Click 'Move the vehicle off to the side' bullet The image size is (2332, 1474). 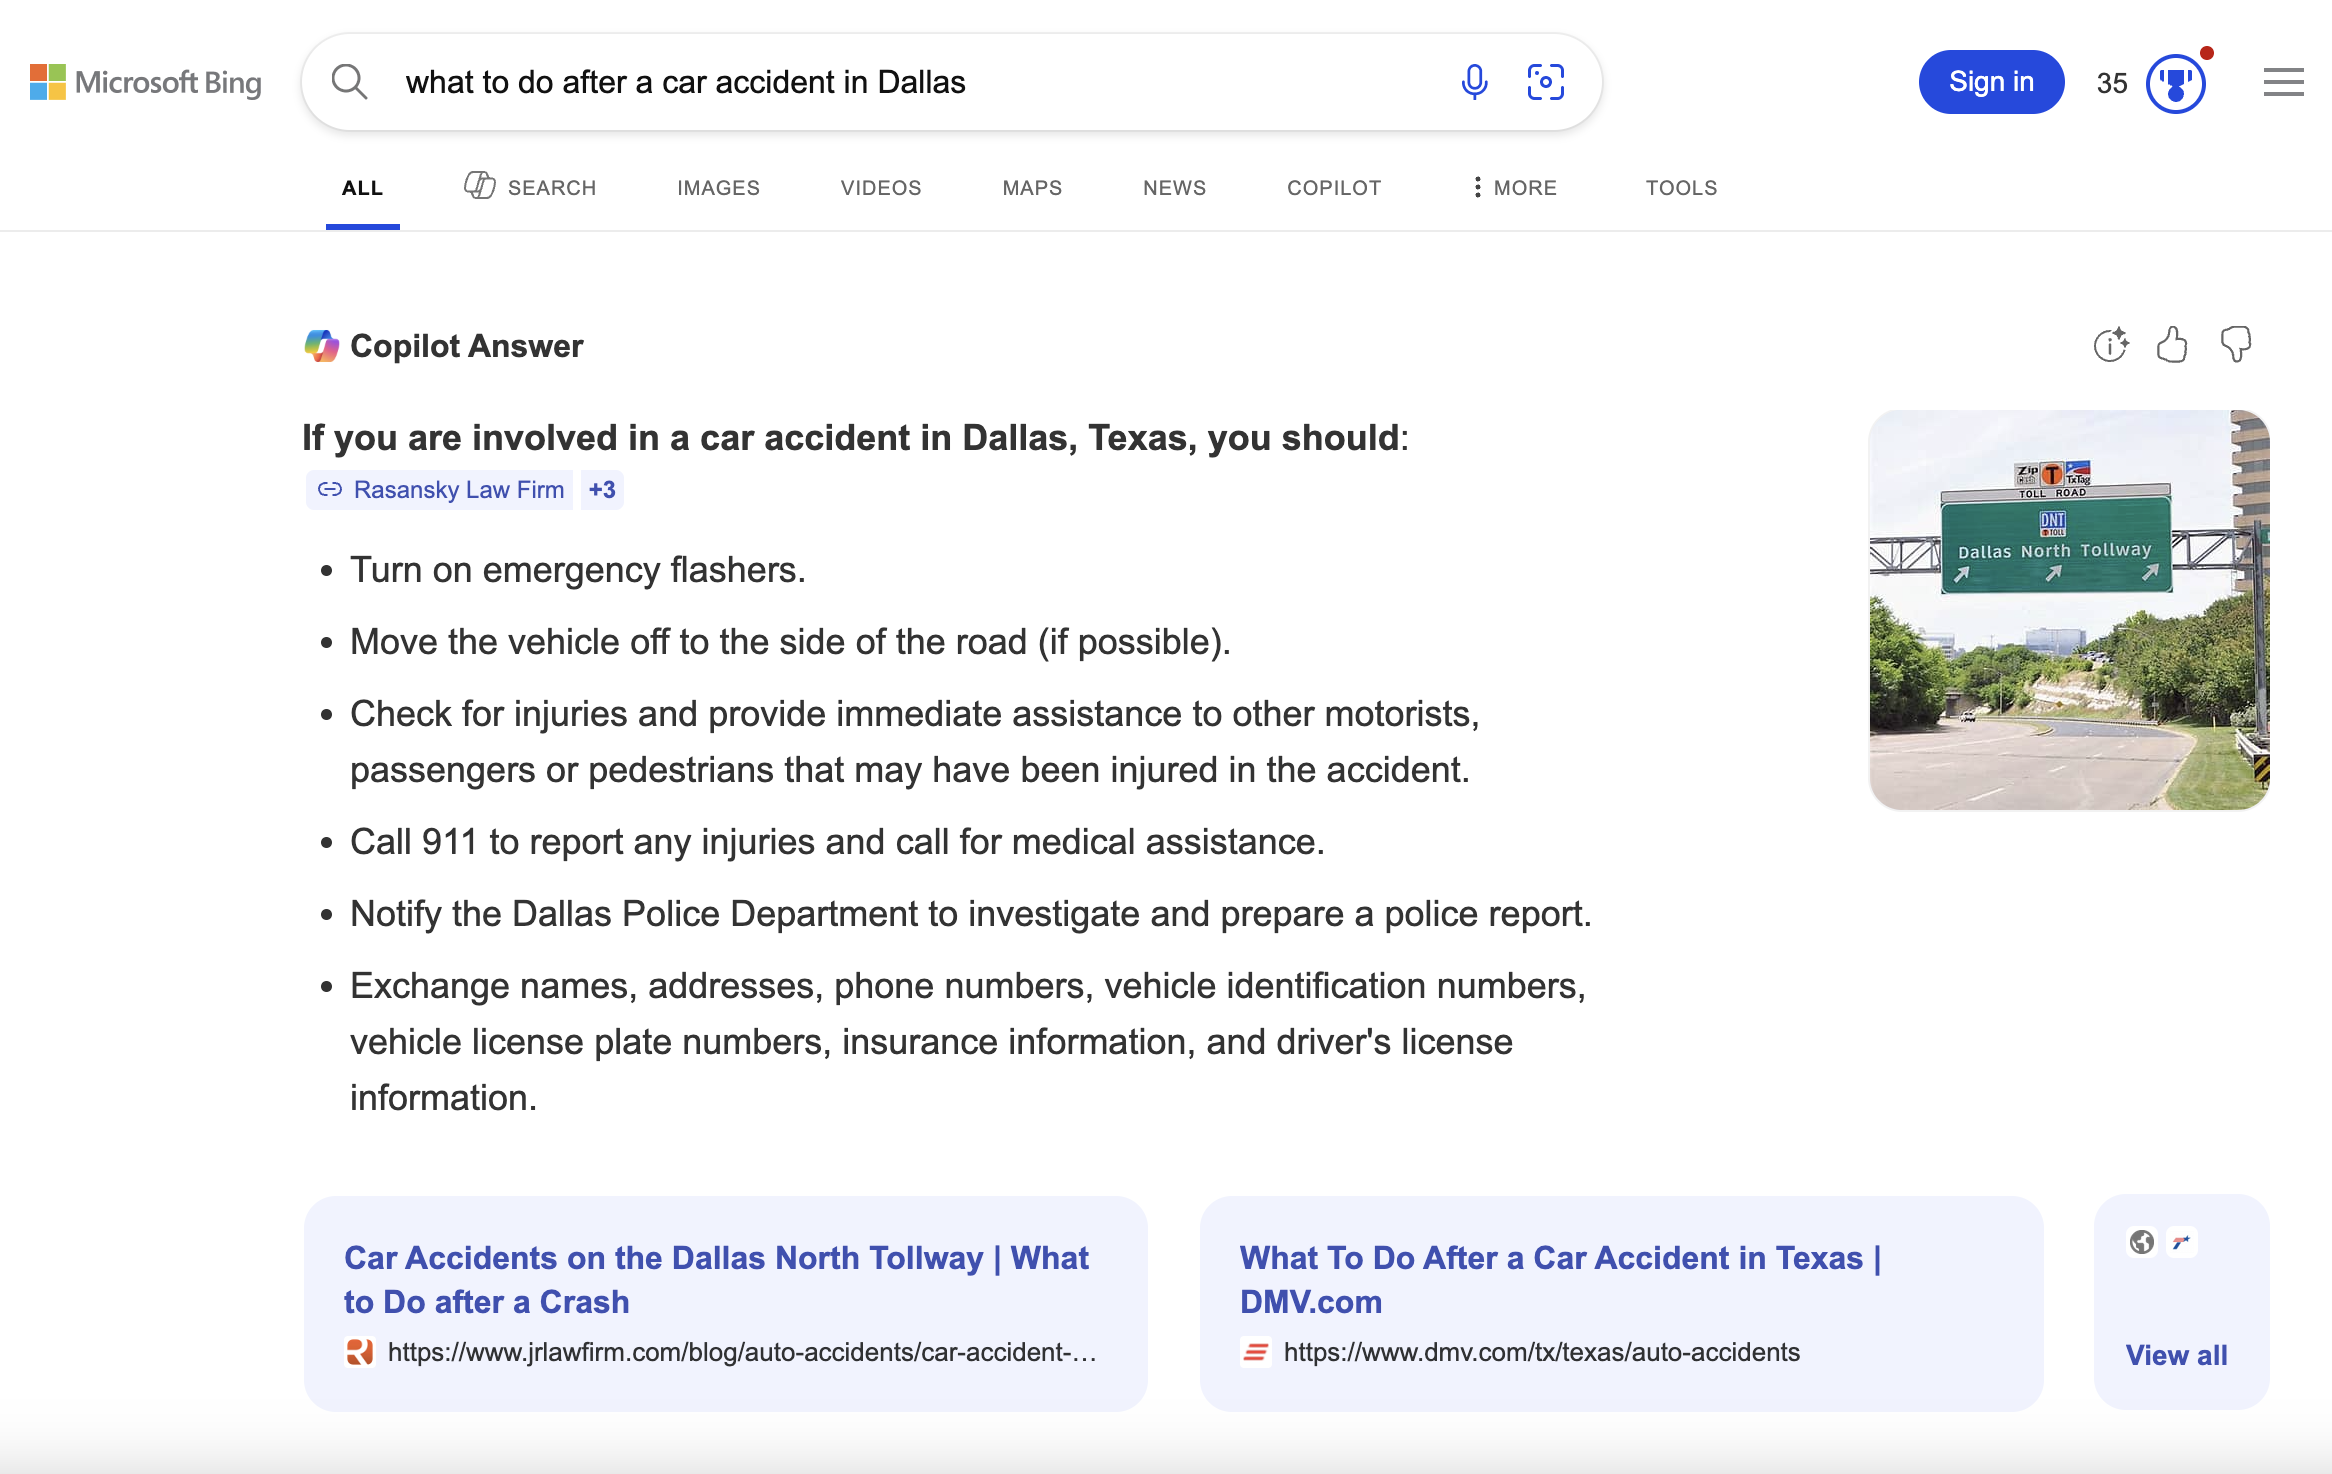tap(790, 642)
